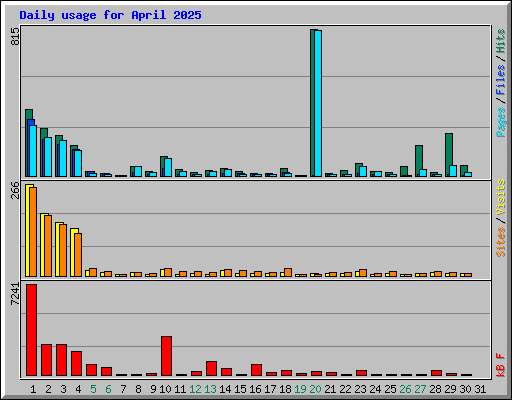The image size is (512, 400).
Task: Click the cyan pages bar for day 10
Action: click(x=168, y=167)
